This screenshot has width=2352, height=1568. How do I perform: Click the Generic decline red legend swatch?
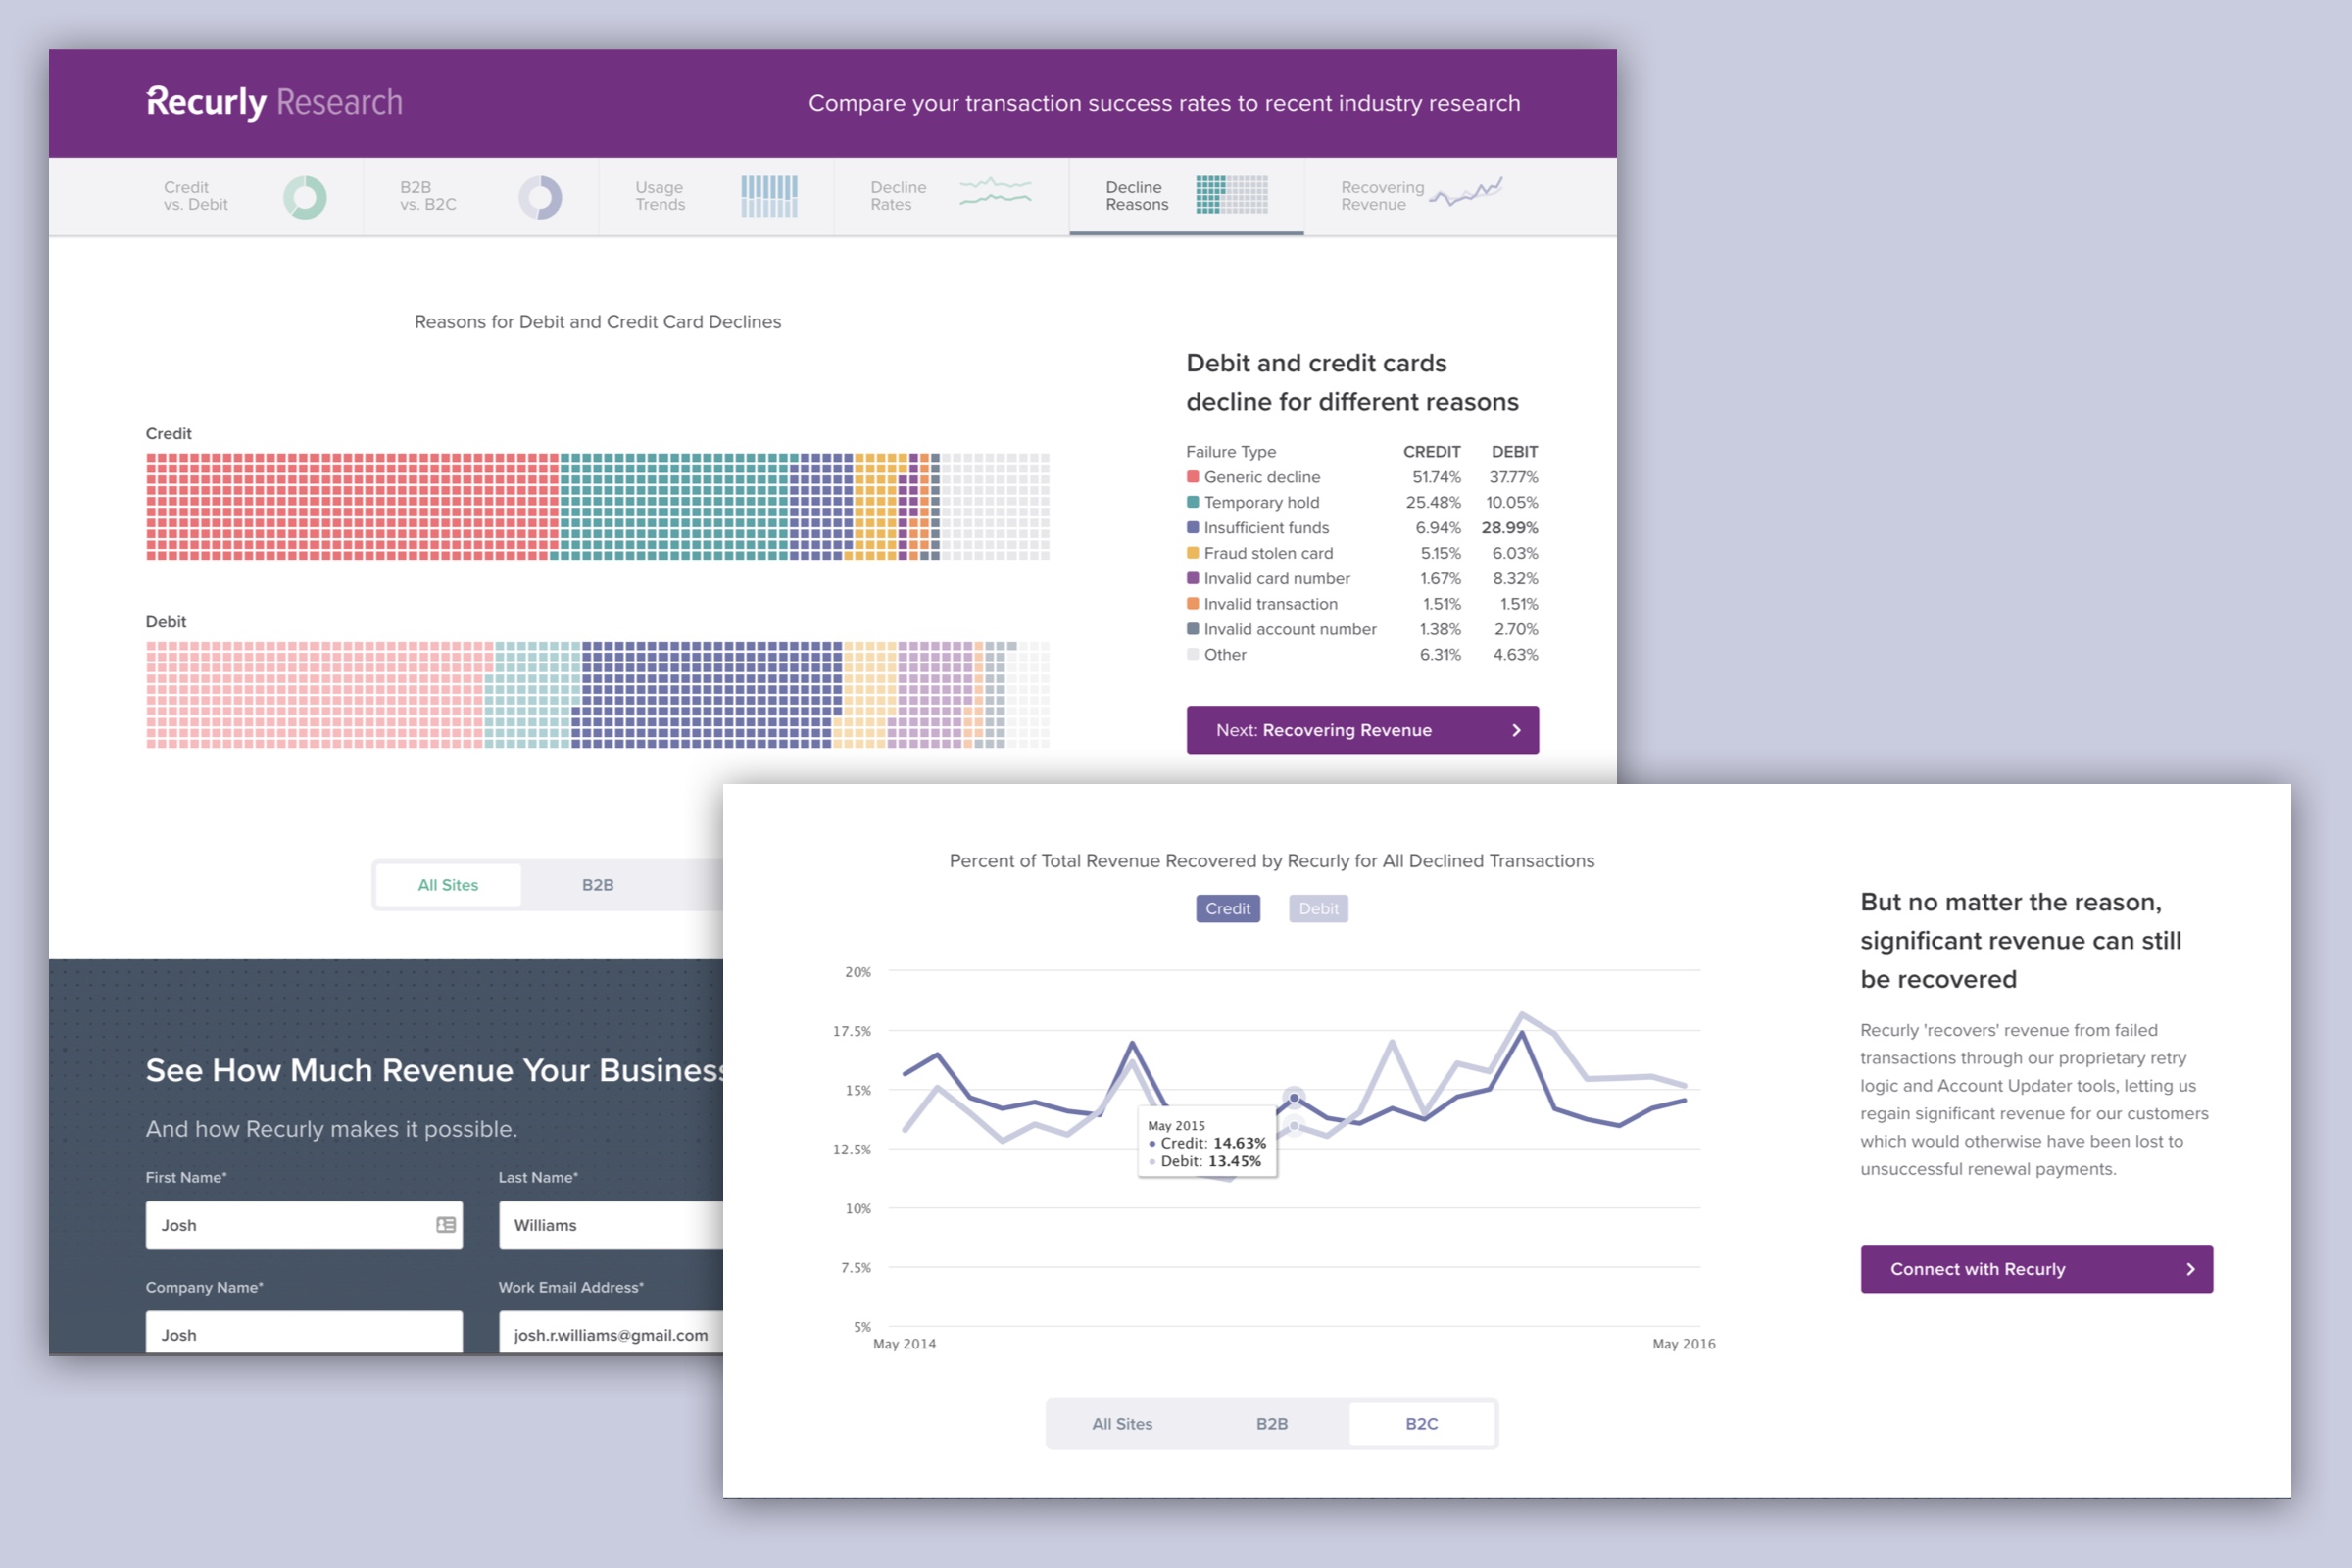[x=1192, y=477]
